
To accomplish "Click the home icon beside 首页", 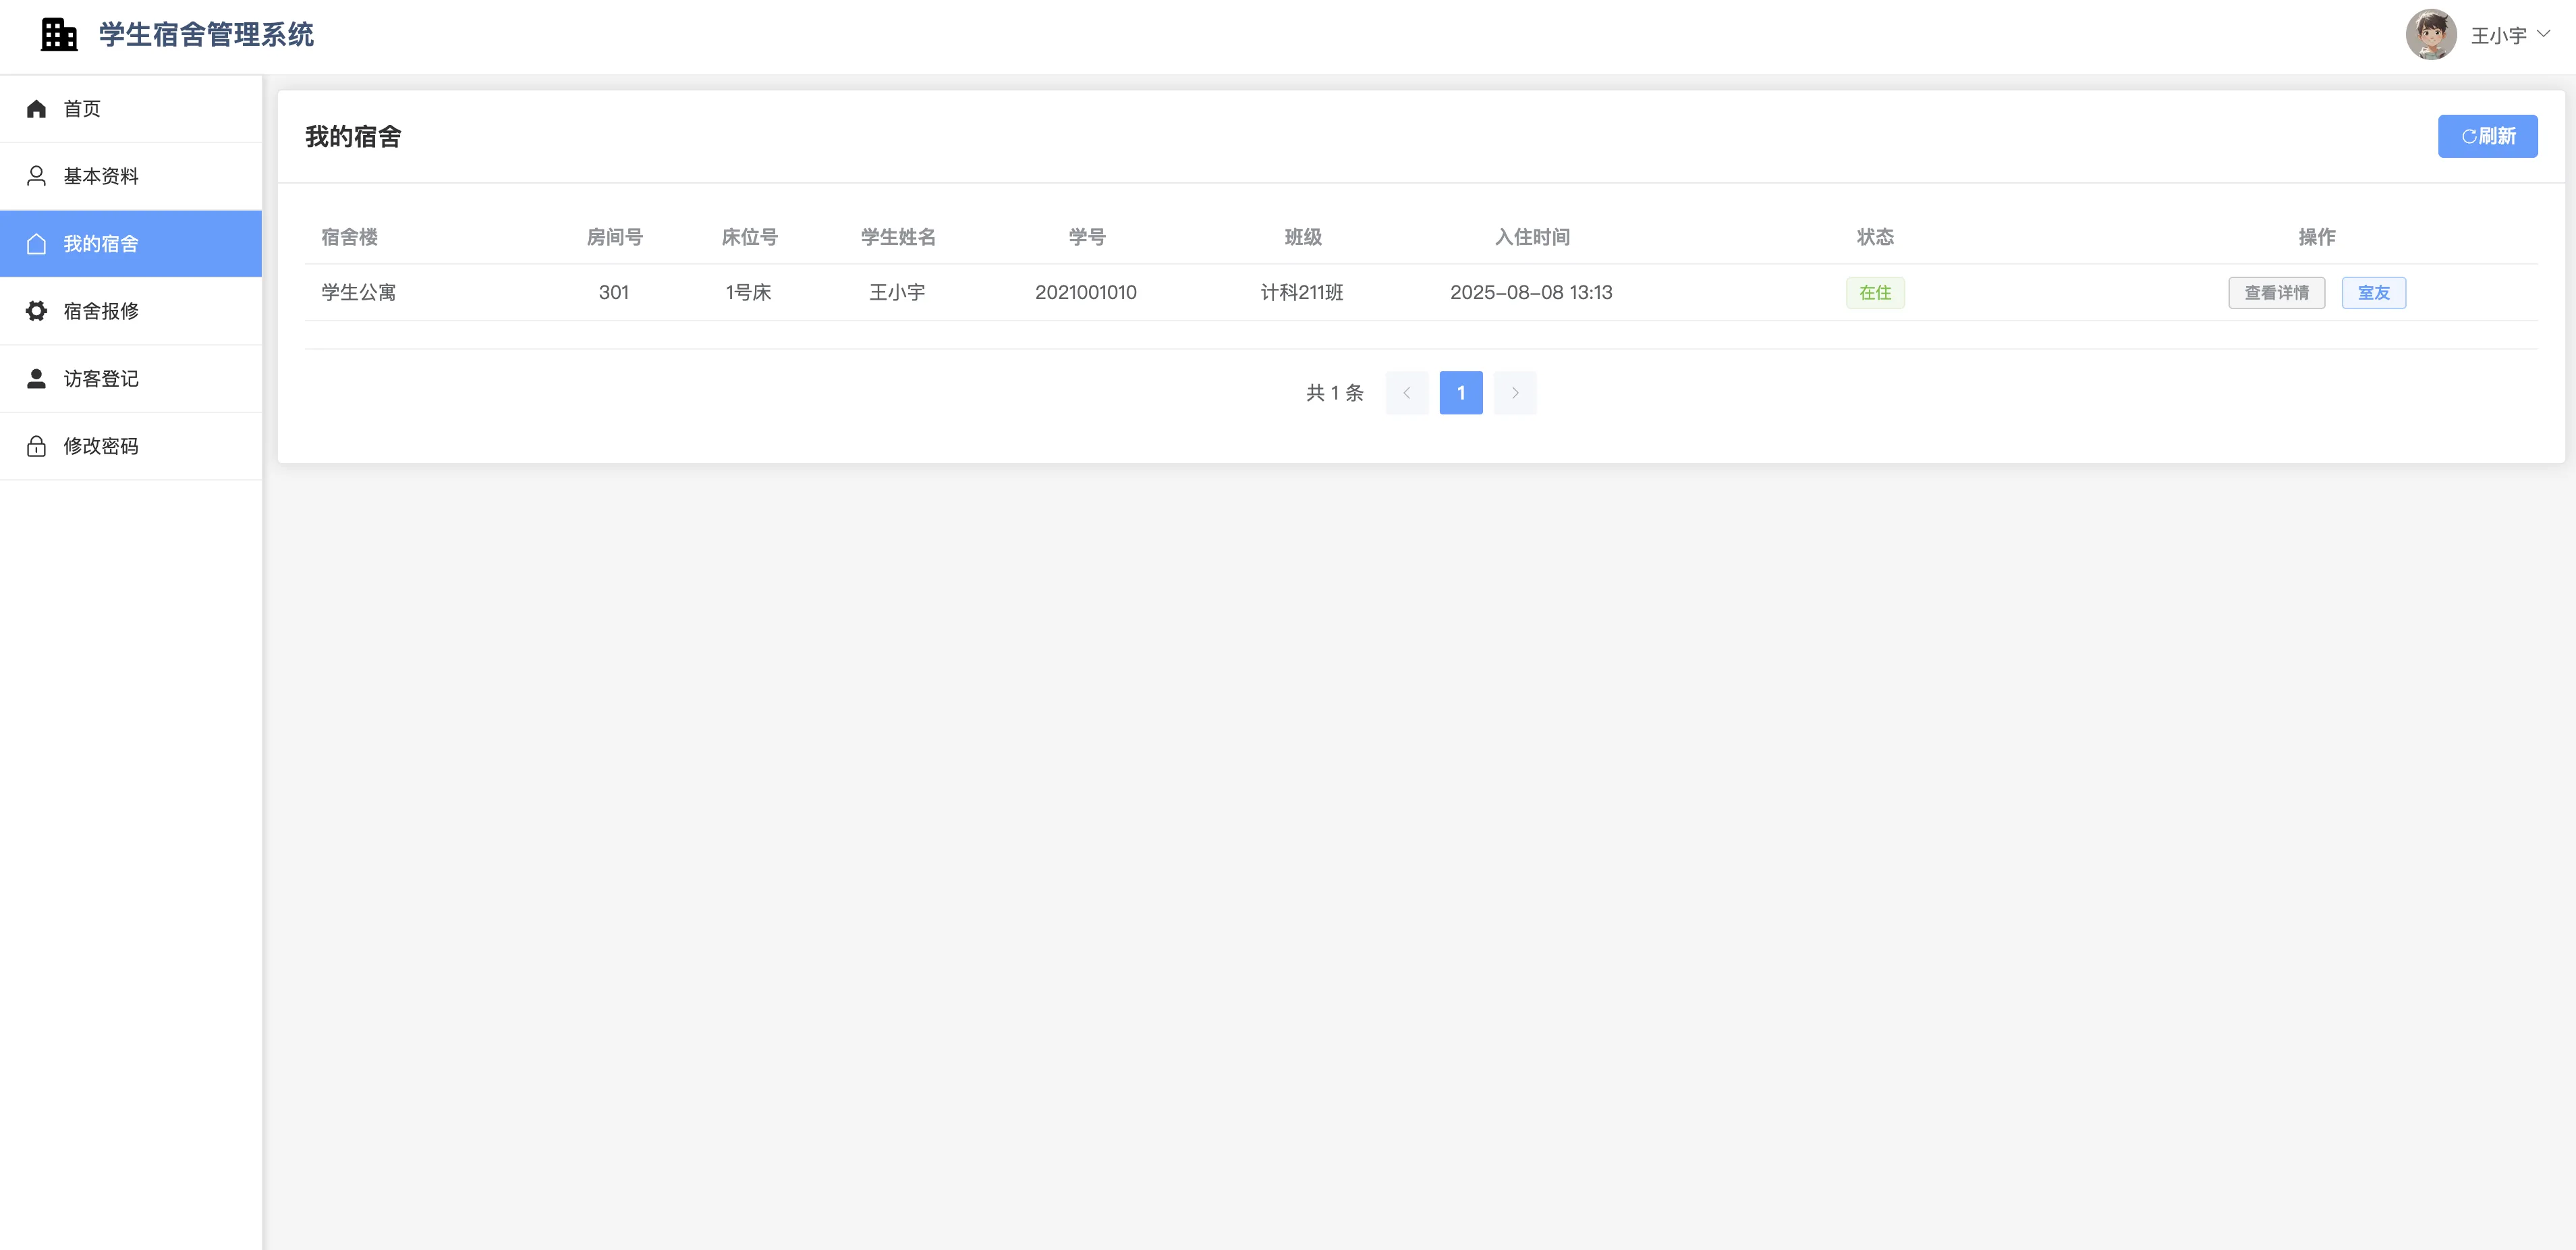I will [37, 109].
